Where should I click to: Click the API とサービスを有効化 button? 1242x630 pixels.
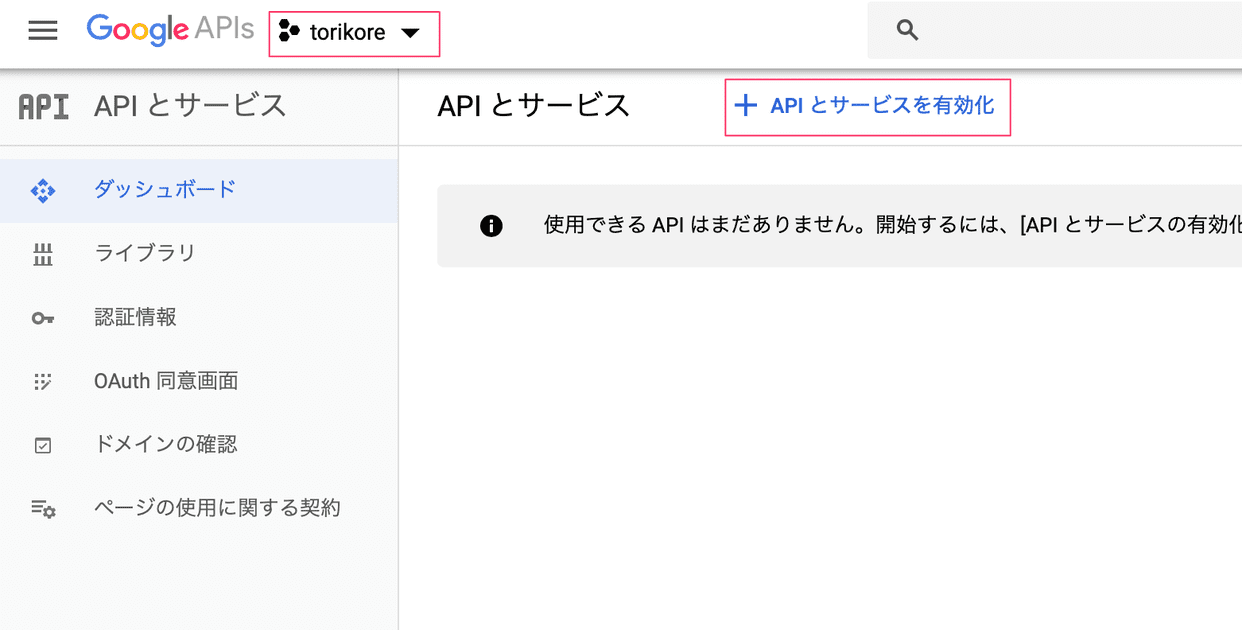pyautogui.click(x=866, y=106)
